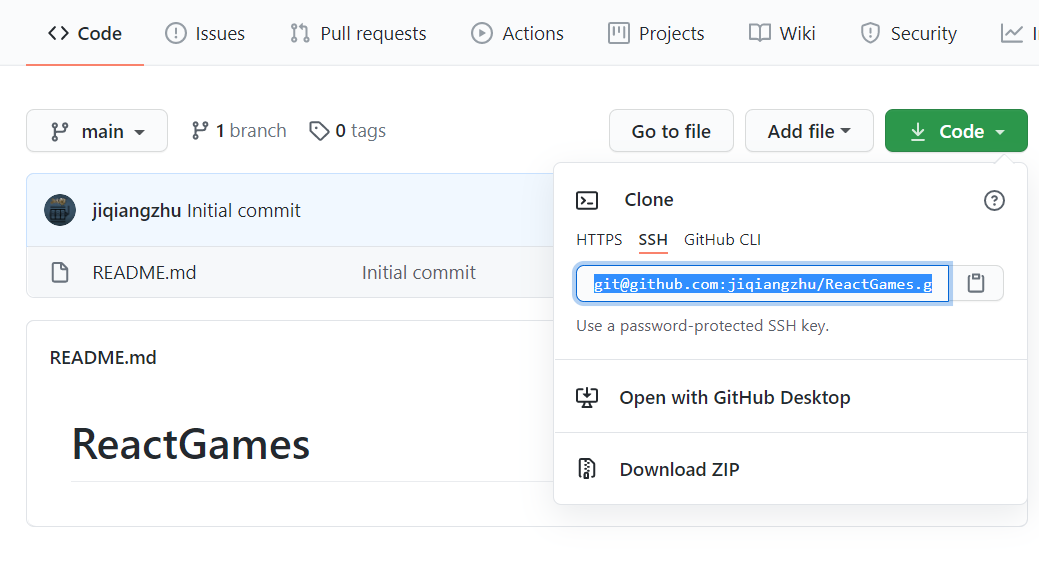The width and height of the screenshot is (1039, 574).
Task: Click the ReactGames heading
Action: point(191,444)
